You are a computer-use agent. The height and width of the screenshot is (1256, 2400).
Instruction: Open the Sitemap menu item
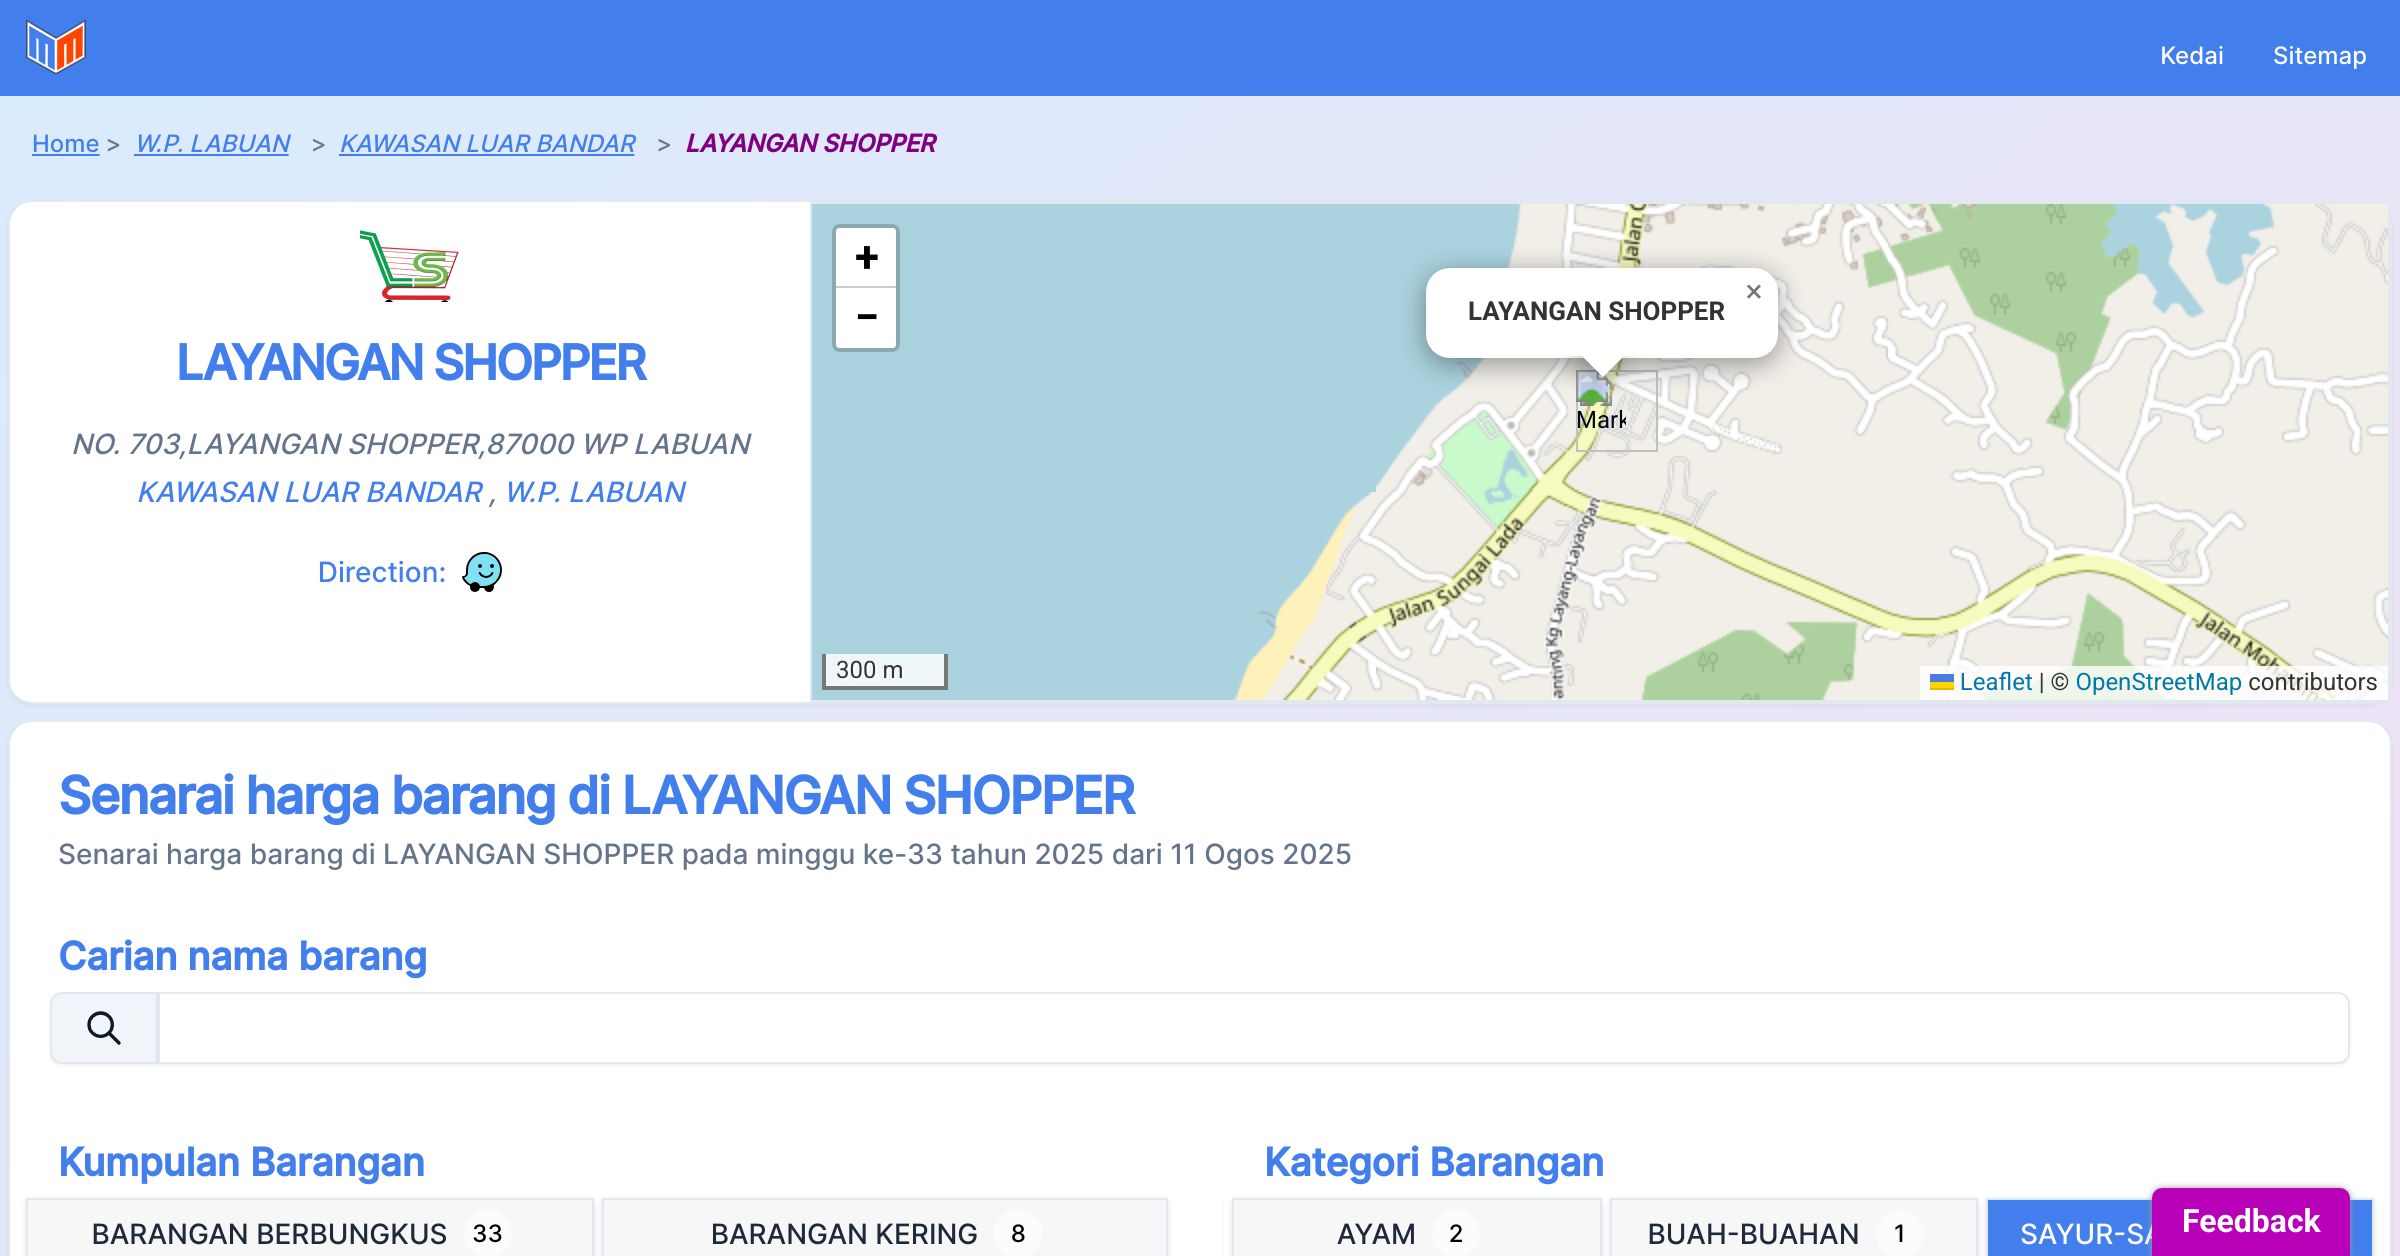[x=2319, y=55]
